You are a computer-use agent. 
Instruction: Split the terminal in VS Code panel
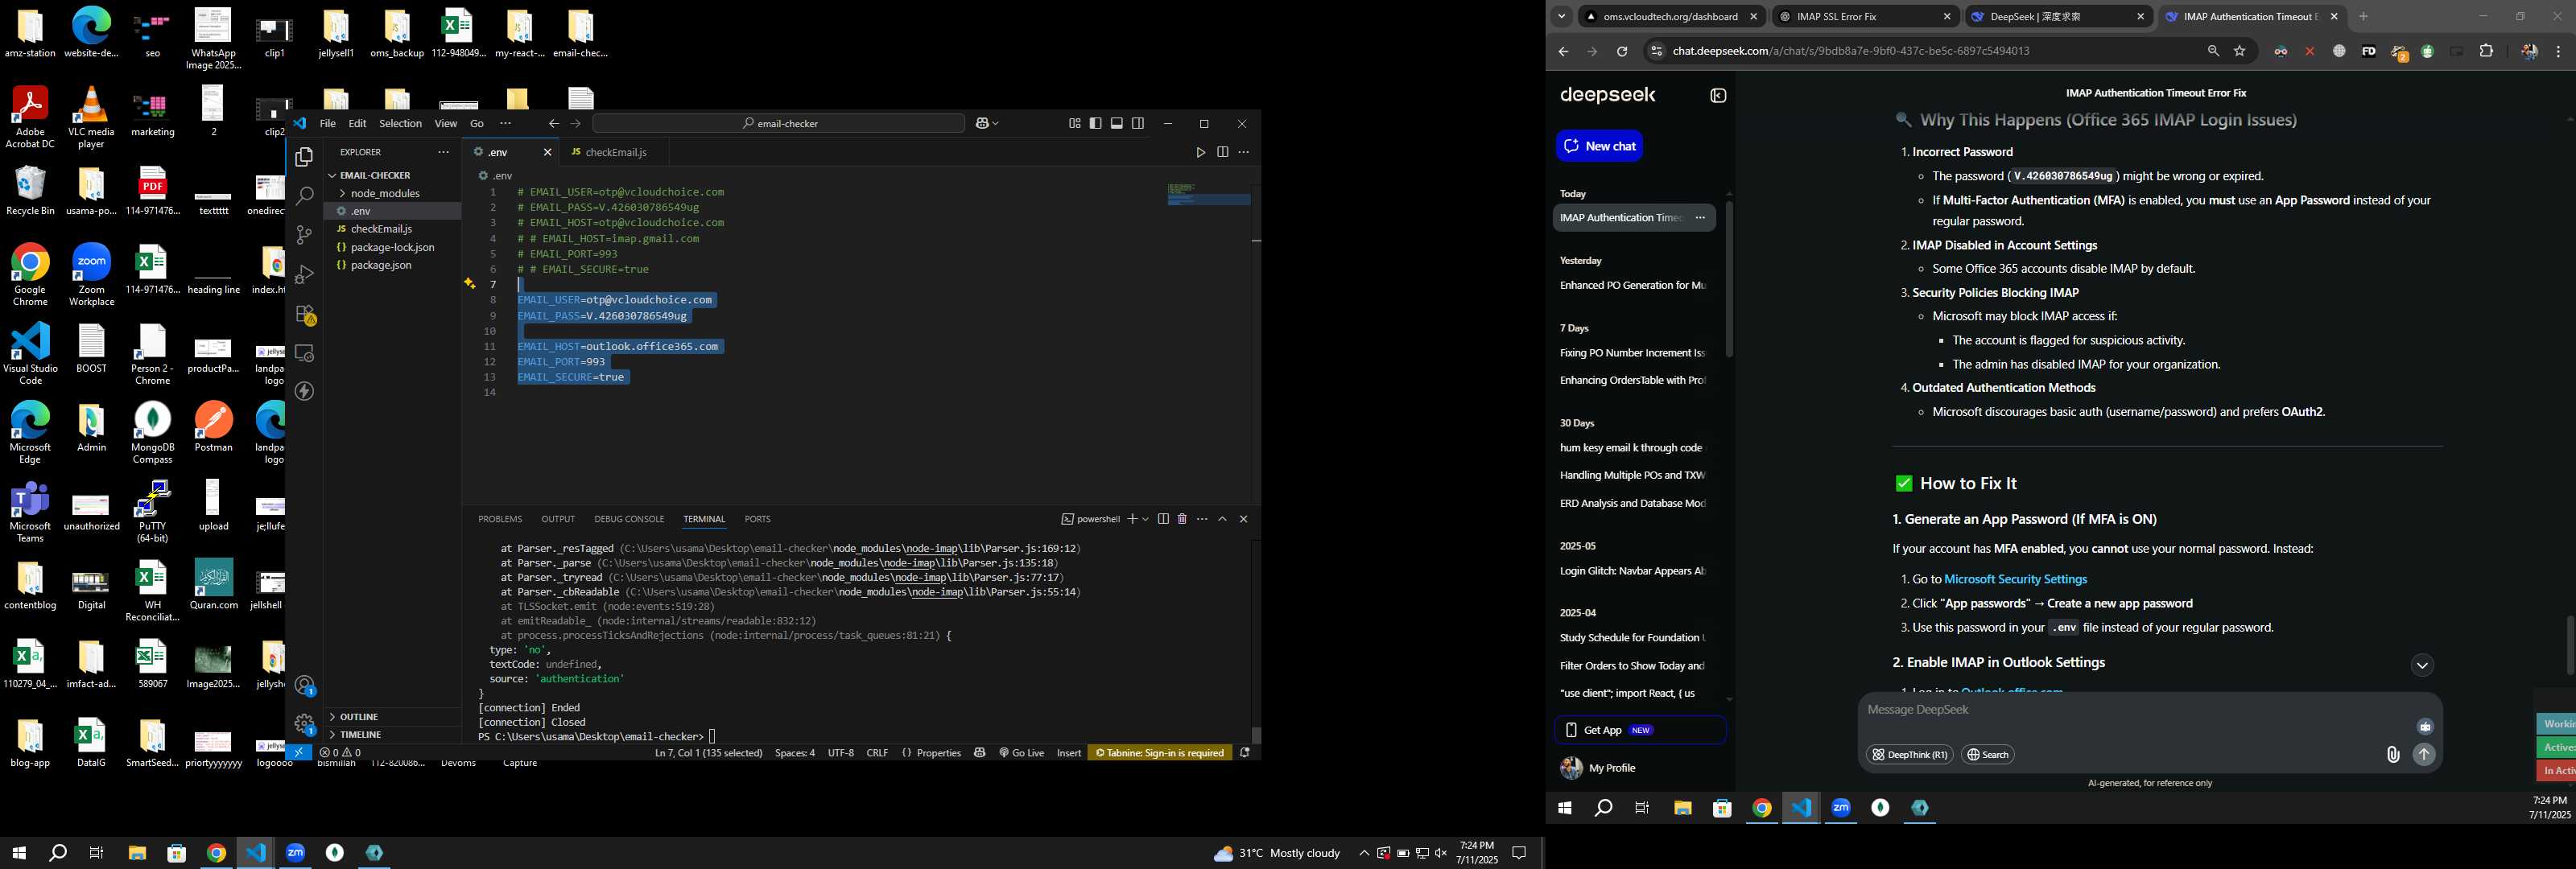tap(1163, 519)
